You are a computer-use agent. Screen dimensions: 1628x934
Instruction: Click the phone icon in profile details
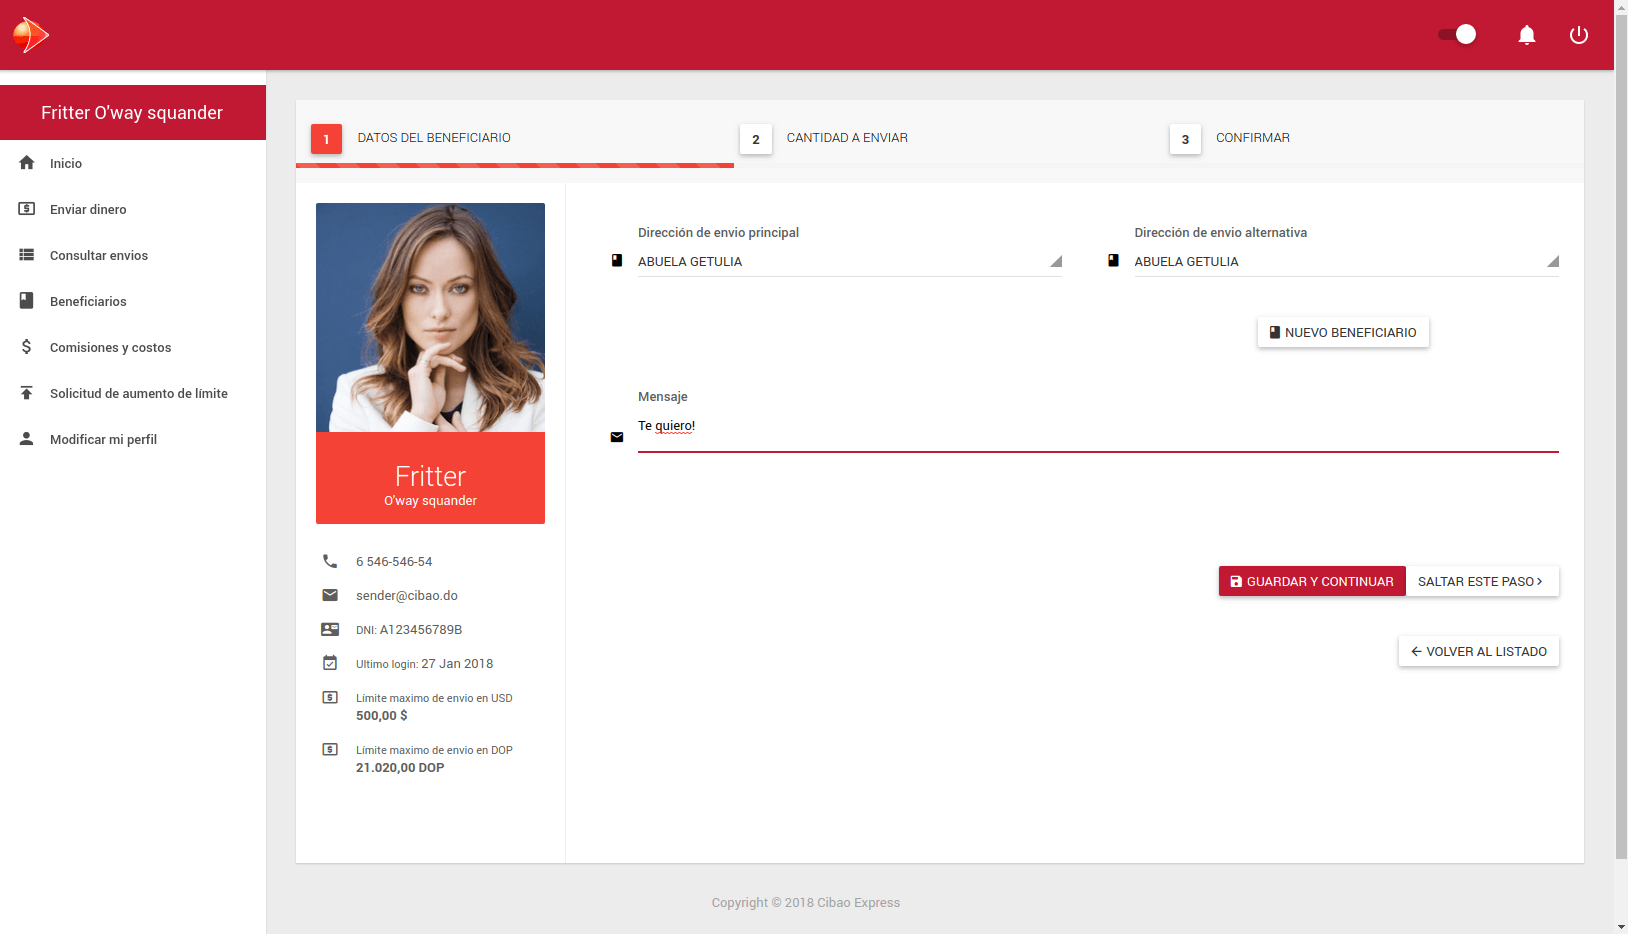[330, 561]
